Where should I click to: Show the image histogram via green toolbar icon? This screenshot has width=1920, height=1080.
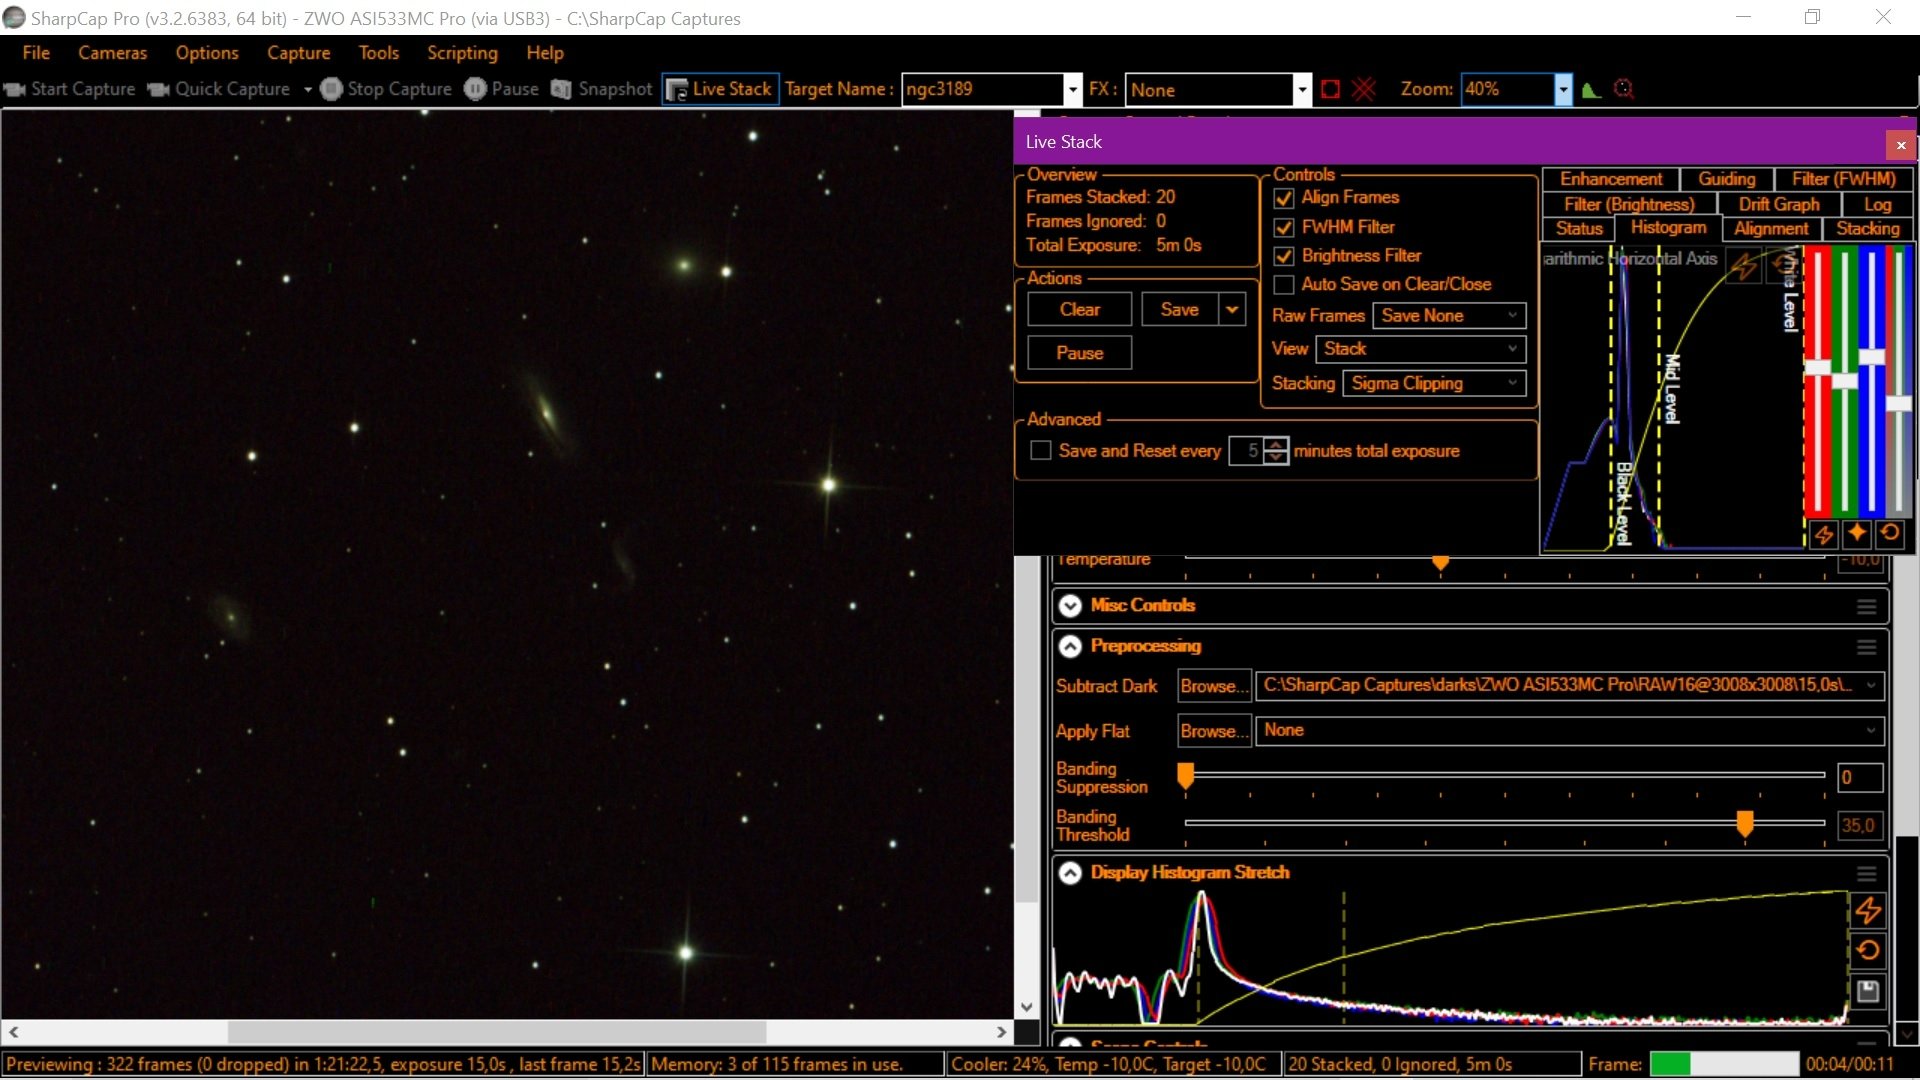[x=1592, y=90]
